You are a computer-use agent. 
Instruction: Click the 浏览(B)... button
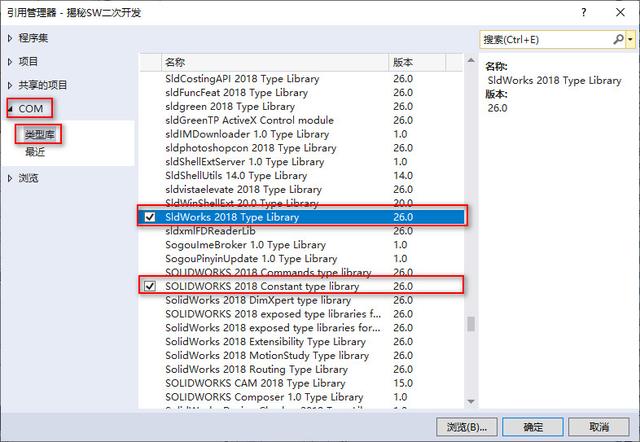(x=467, y=427)
